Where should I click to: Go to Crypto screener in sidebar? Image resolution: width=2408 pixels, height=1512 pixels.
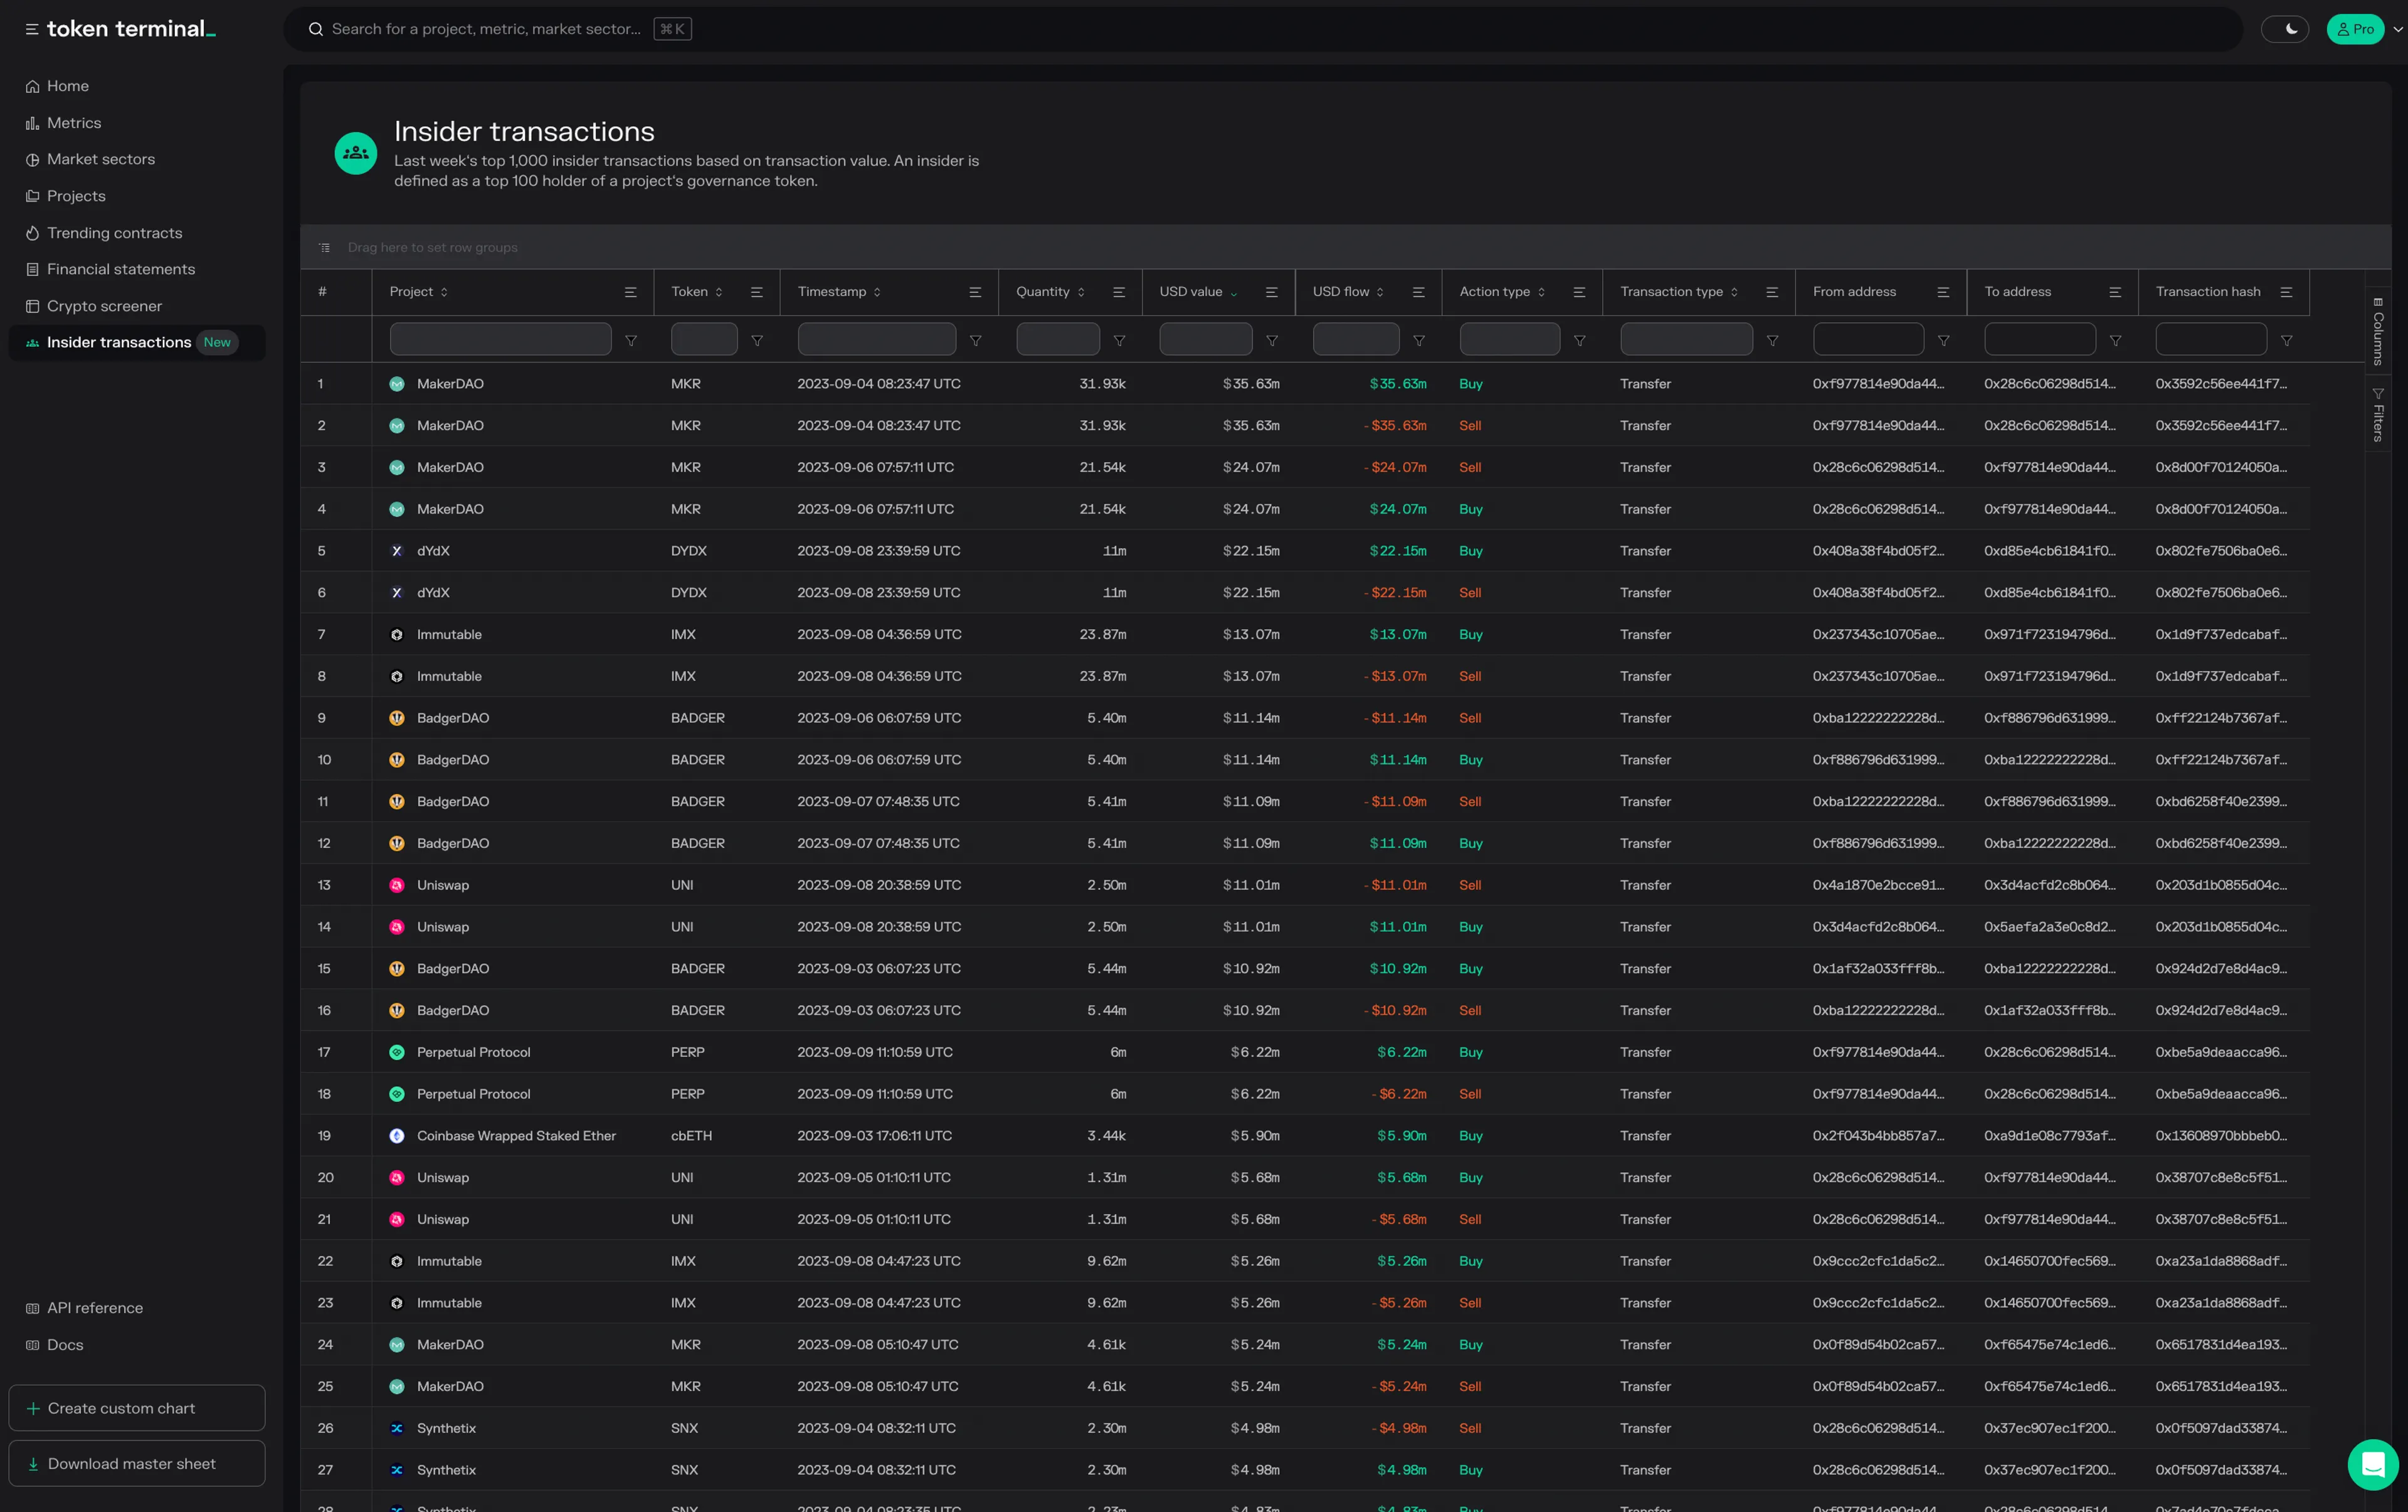coord(104,306)
